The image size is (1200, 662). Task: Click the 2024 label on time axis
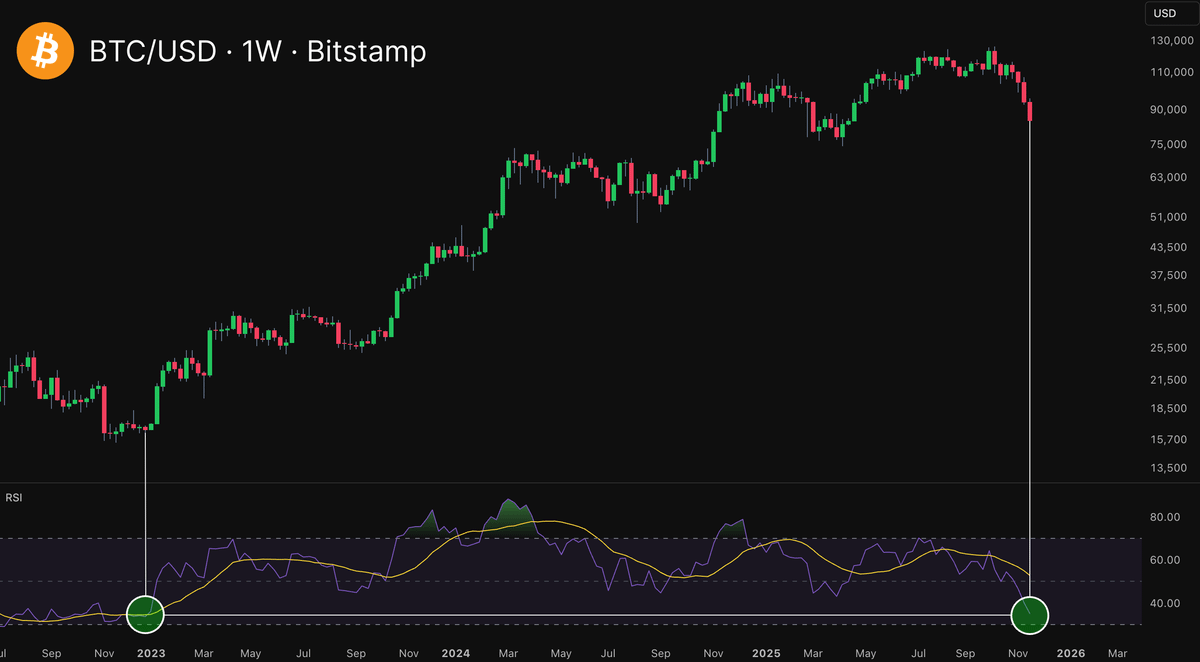coord(456,653)
